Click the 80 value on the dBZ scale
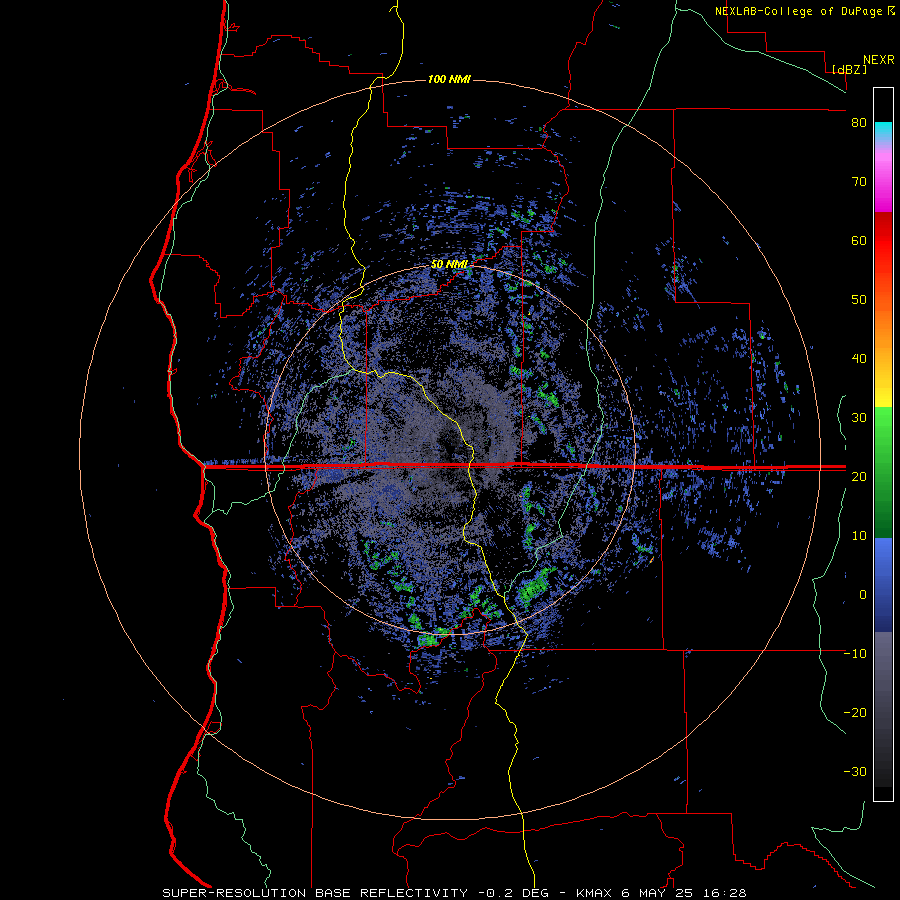This screenshot has width=900, height=900. tap(859, 123)
